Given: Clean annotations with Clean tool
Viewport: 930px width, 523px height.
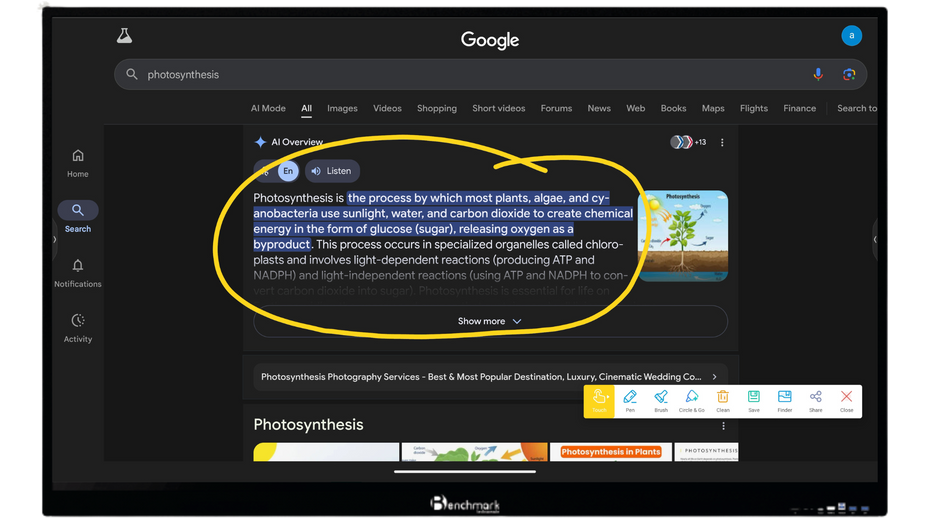Looking at the screenshot, I should point(722,401).
